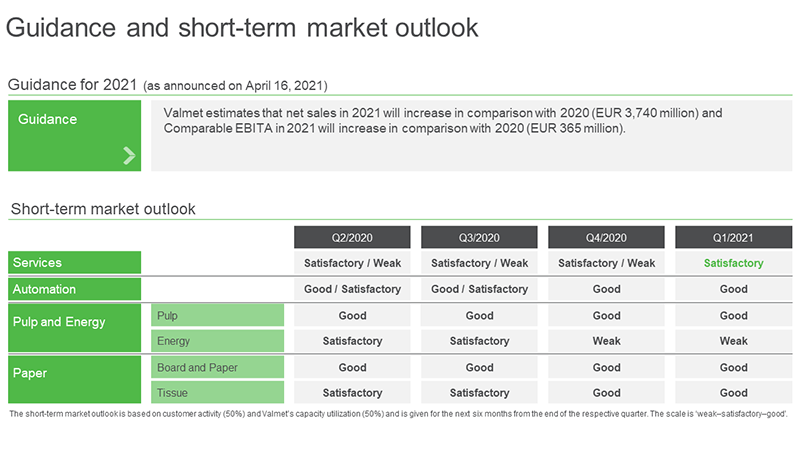Select the Q1/2021 column header
The image size is (800, 450).
733,238
